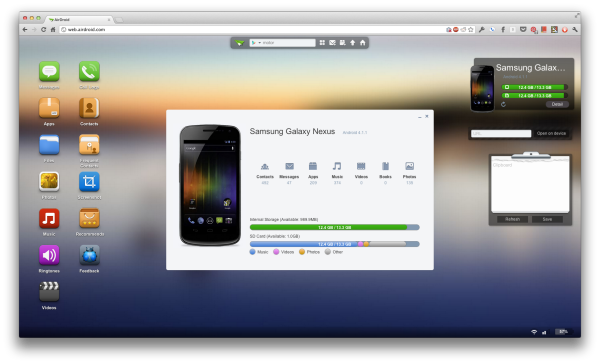Click the home icon in top toolbar

click(x=363, y=43)
